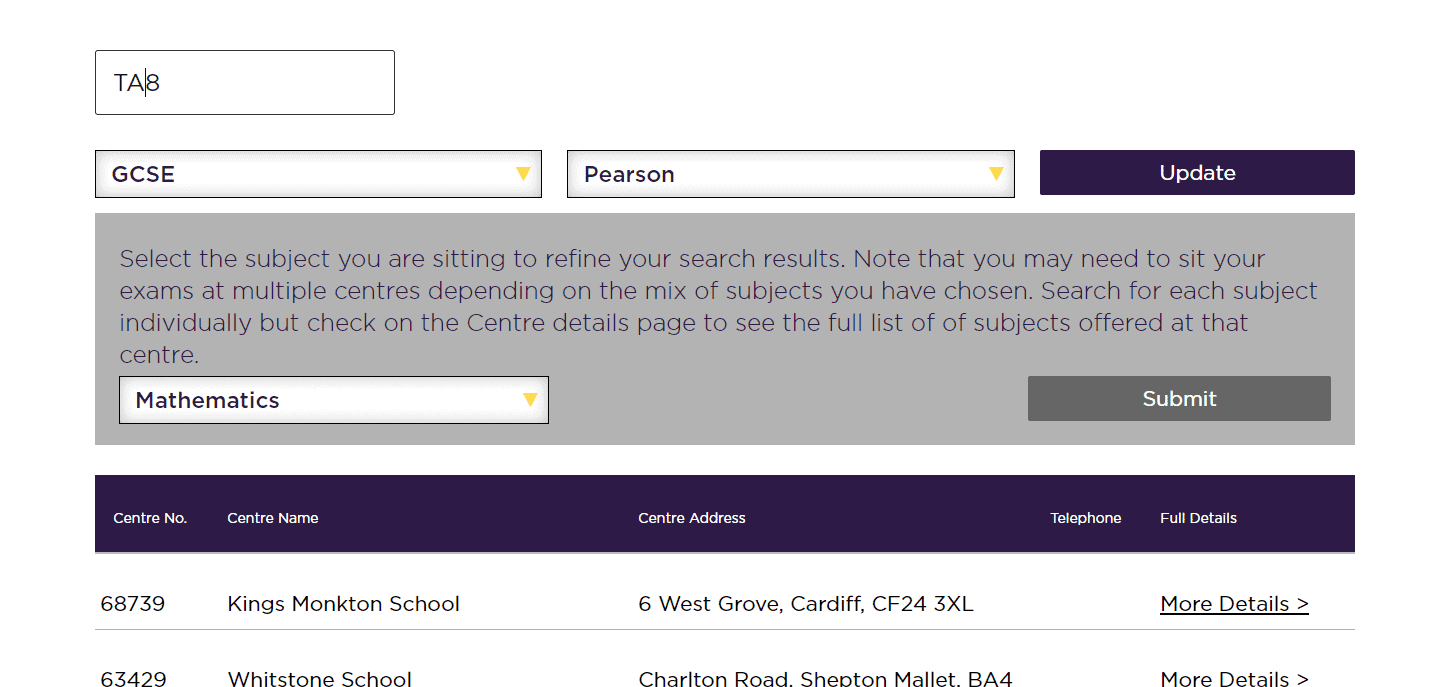
Task: Click the Centre Address column header
Action: click(692, 518)
